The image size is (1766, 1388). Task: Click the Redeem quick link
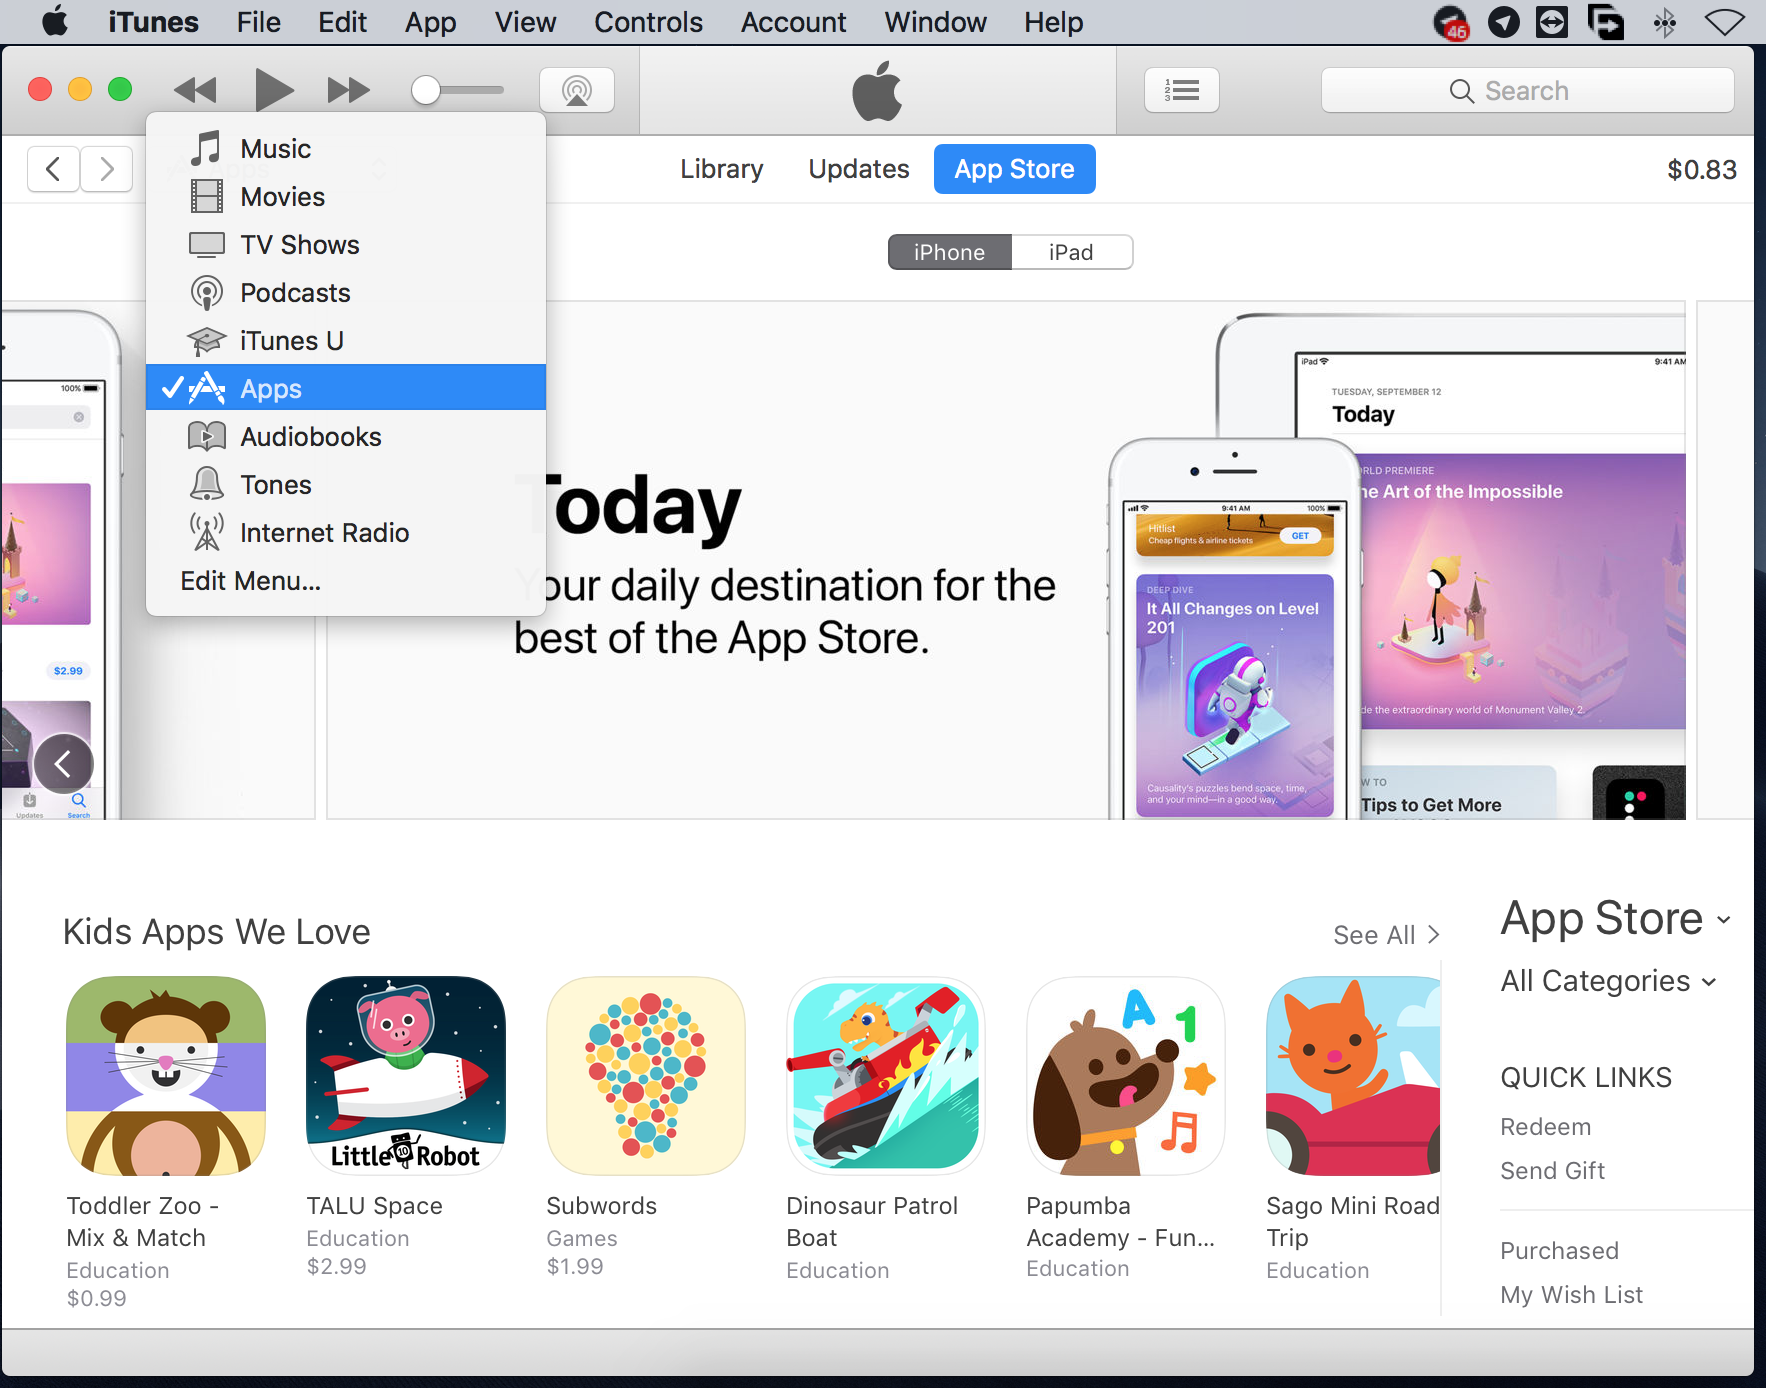point(1545,1127)
